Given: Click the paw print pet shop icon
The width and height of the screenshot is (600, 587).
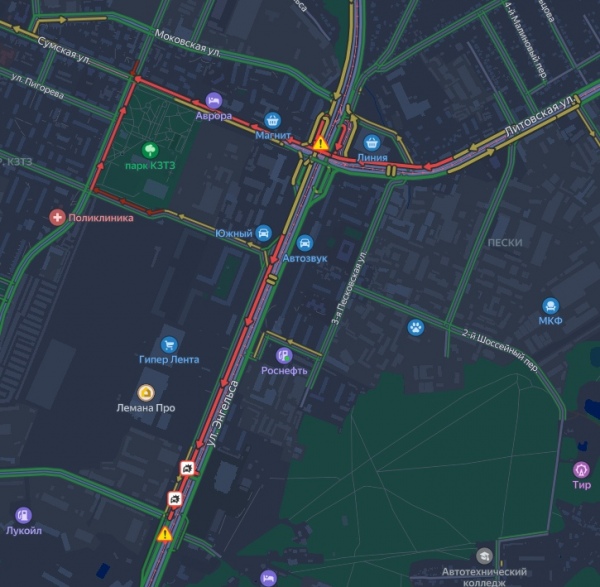Looking at the screenshot, I should (416, 328).
